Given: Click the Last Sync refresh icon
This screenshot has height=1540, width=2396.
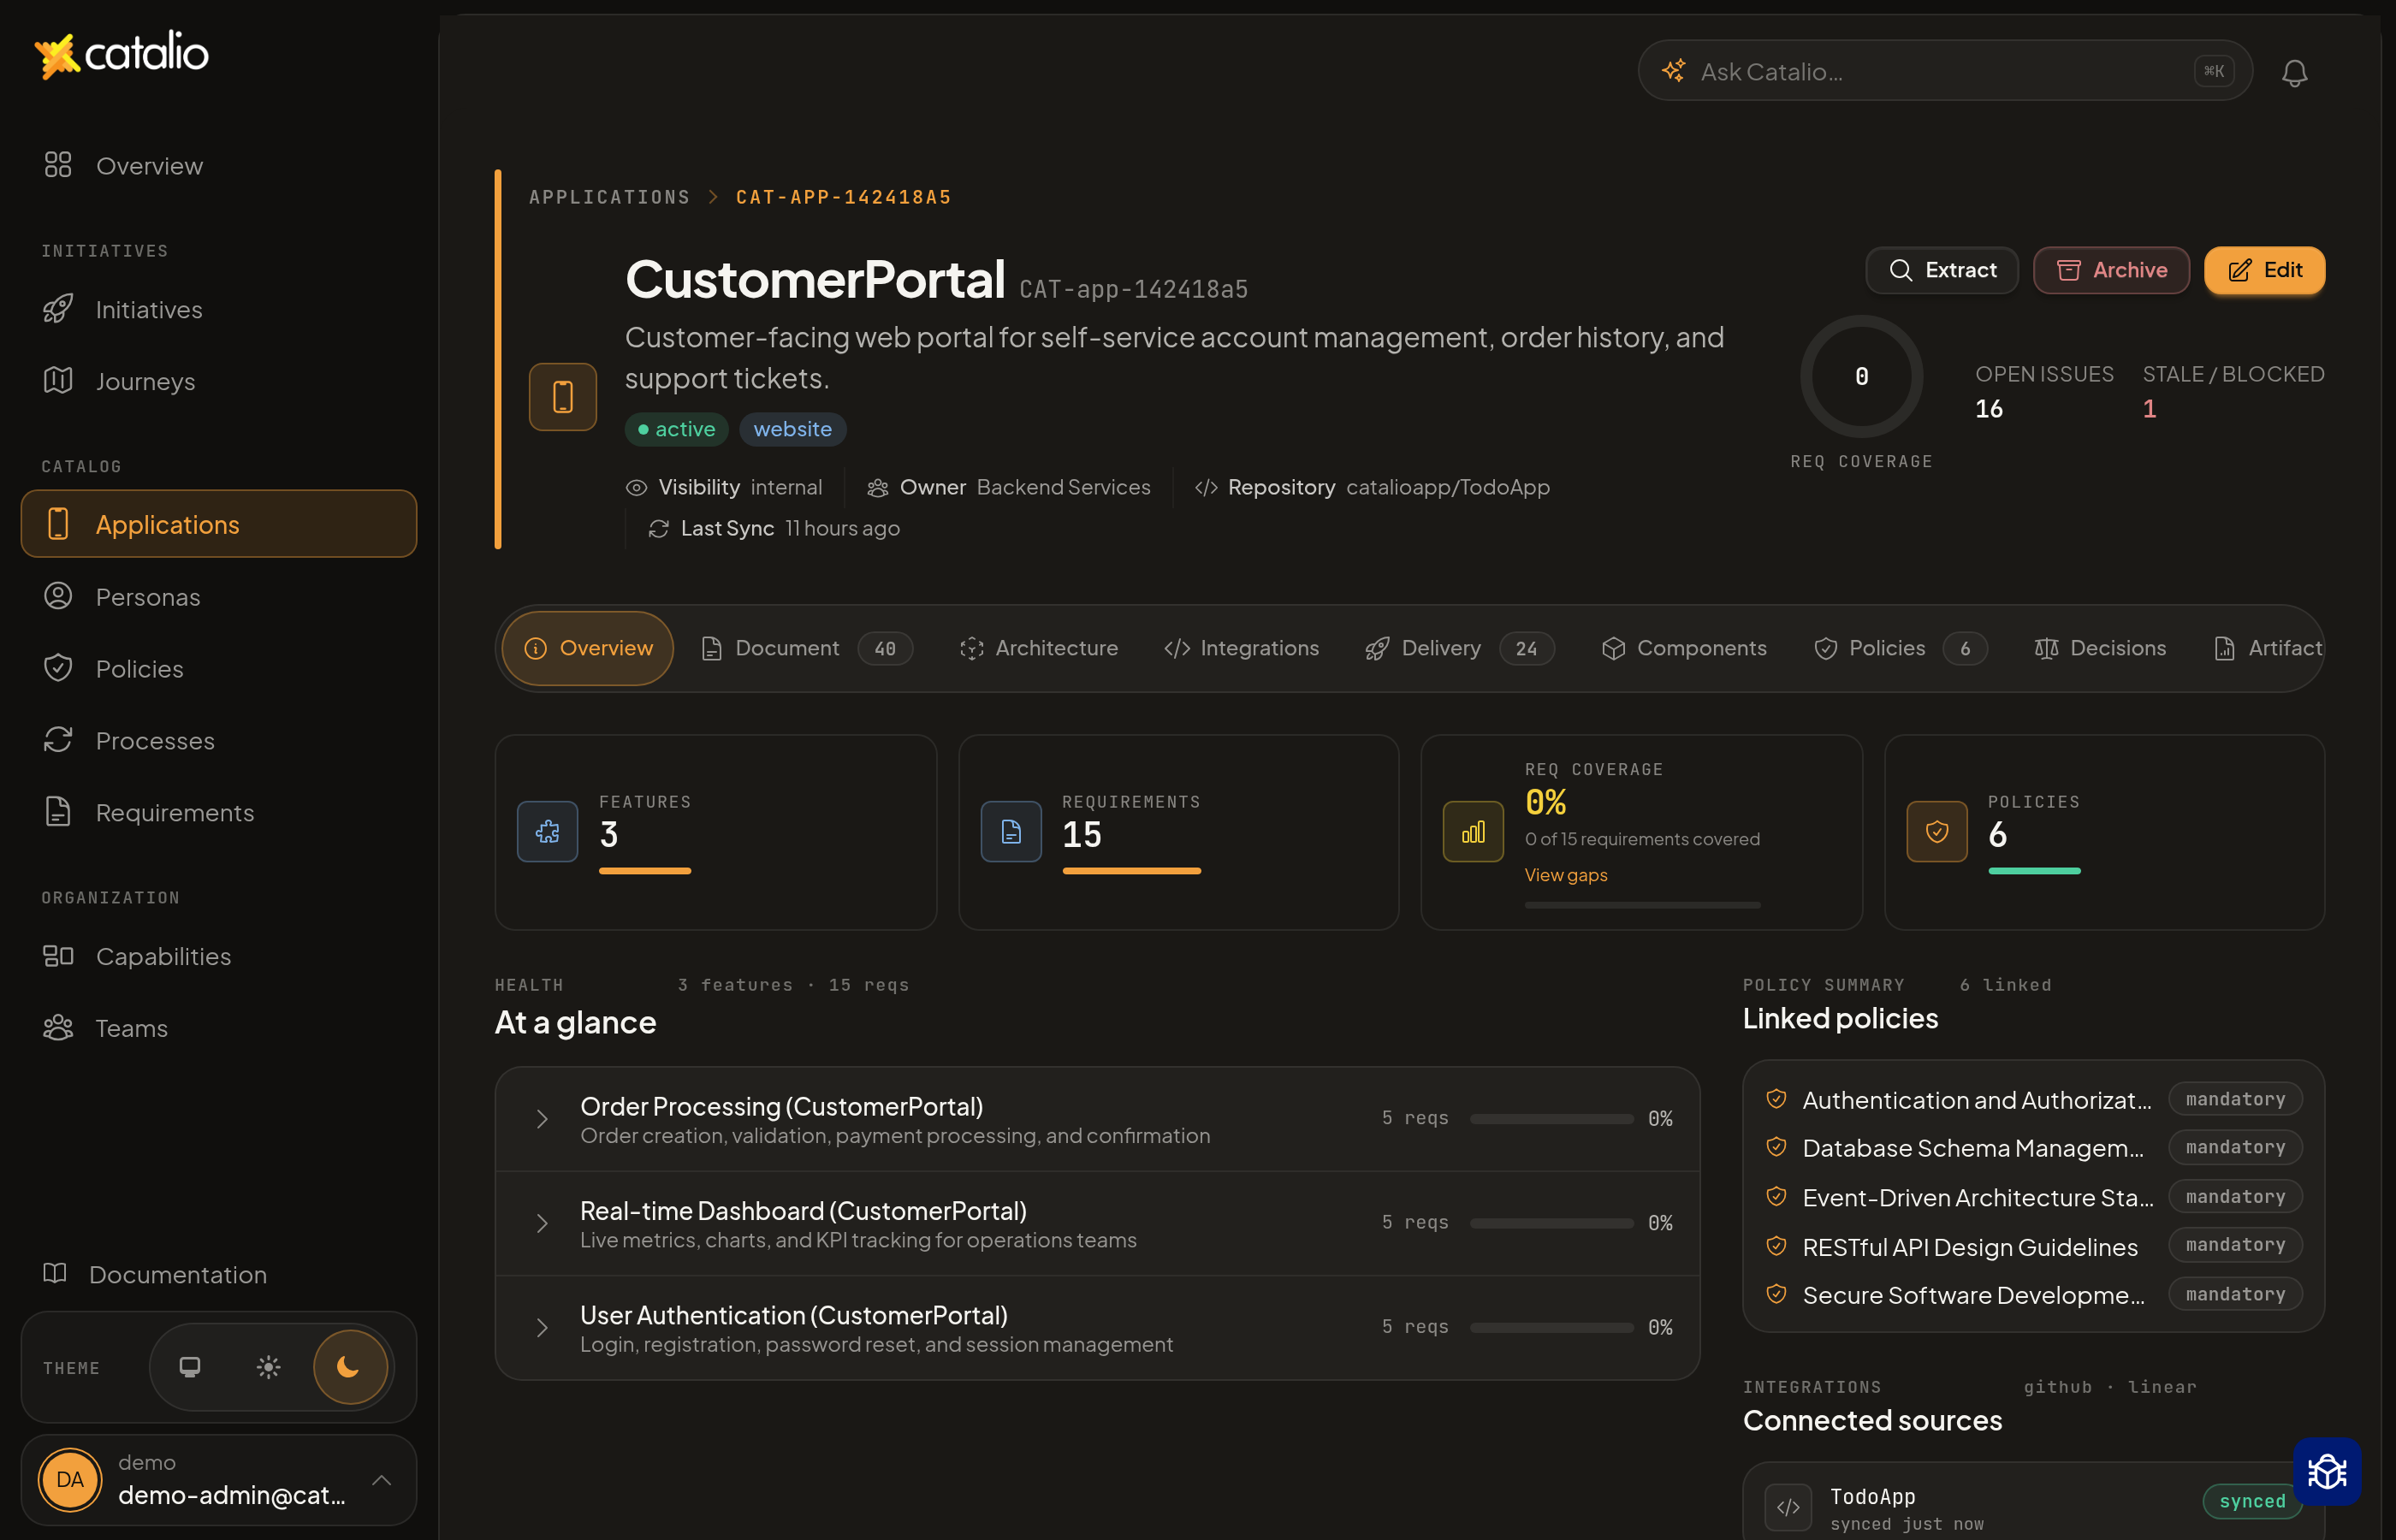Looking at the screenshot, I should coord(658,529).
